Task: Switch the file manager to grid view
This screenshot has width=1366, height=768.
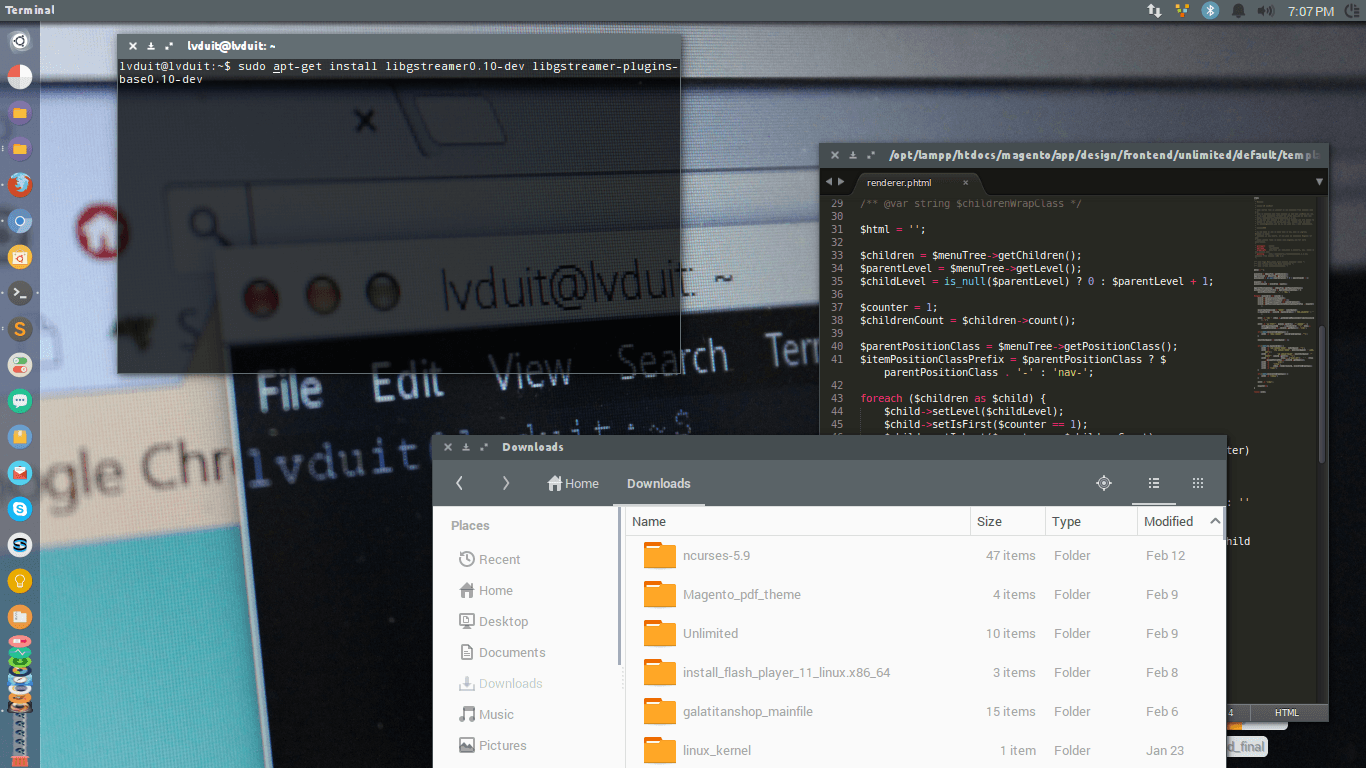Action: [x=1197, y=483]
